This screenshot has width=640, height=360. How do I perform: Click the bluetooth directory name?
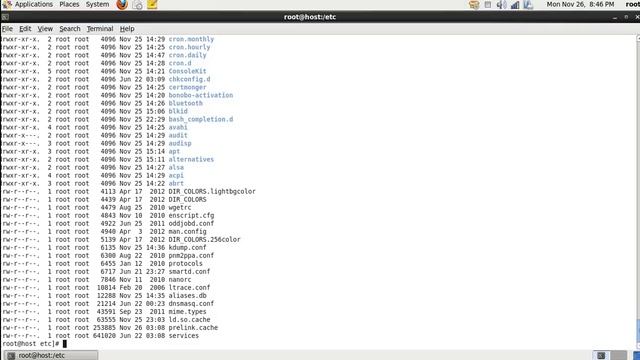pos(185,103)
